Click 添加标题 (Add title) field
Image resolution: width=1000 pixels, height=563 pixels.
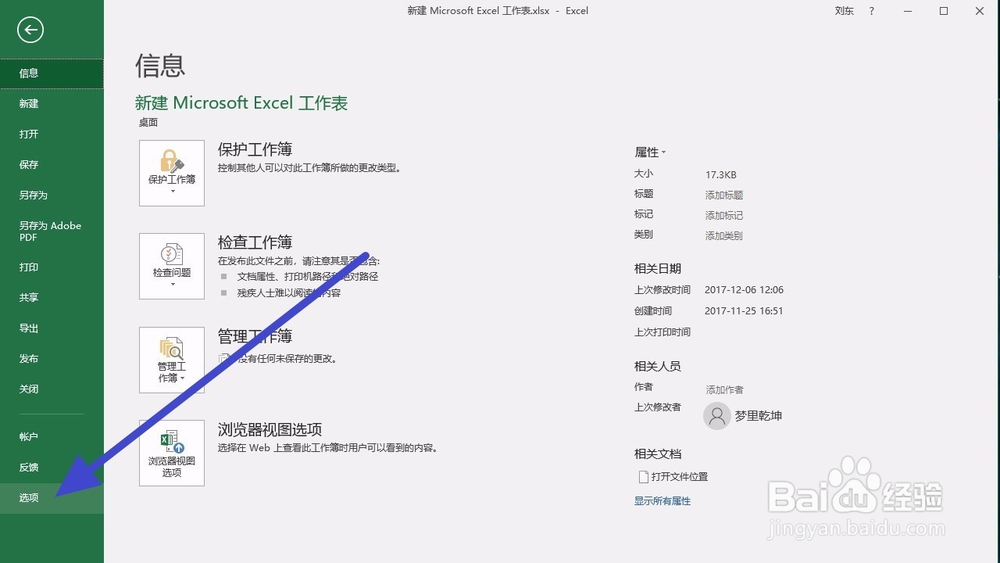(x=724, y=195)
